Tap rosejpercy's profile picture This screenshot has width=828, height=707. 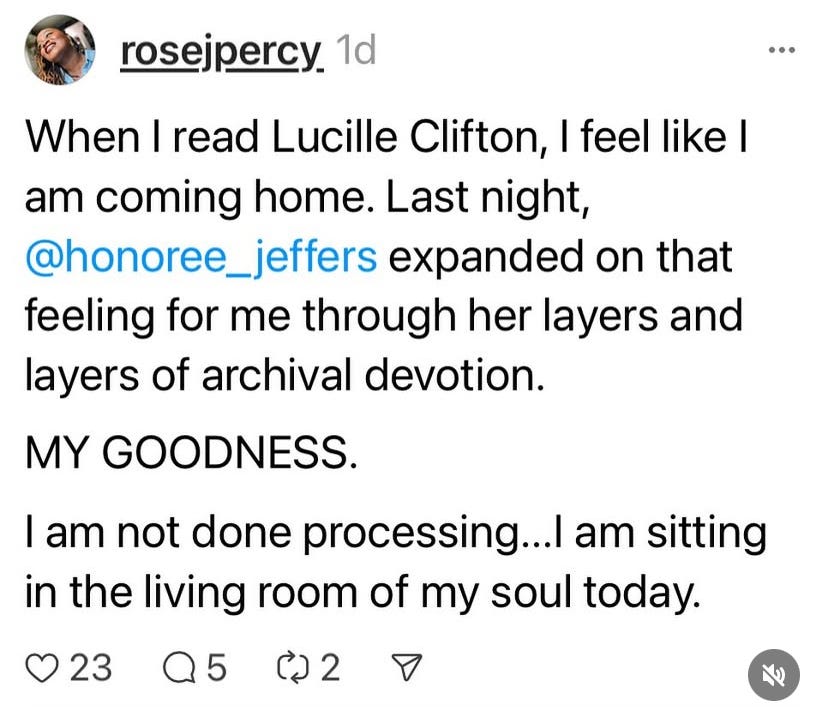coord(59,47)
